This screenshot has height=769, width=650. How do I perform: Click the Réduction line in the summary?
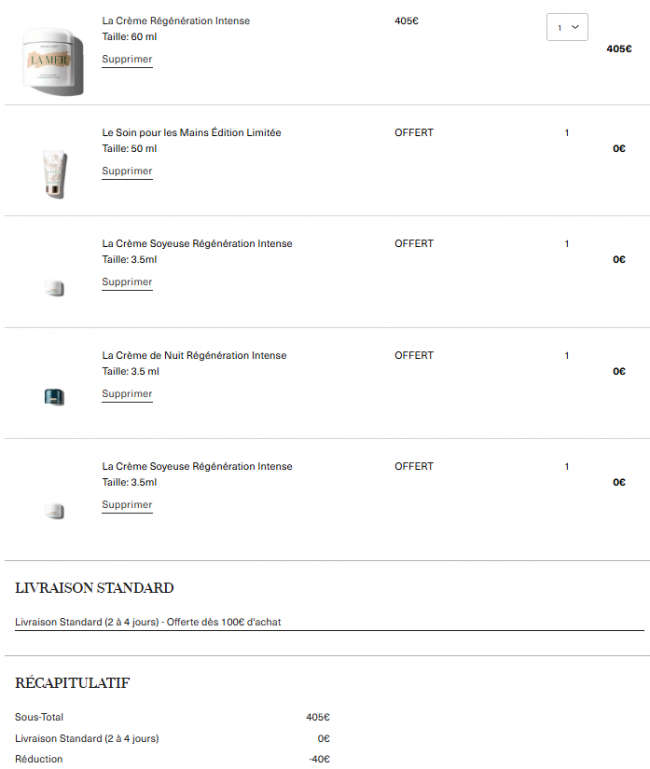[x=39, y=759]
